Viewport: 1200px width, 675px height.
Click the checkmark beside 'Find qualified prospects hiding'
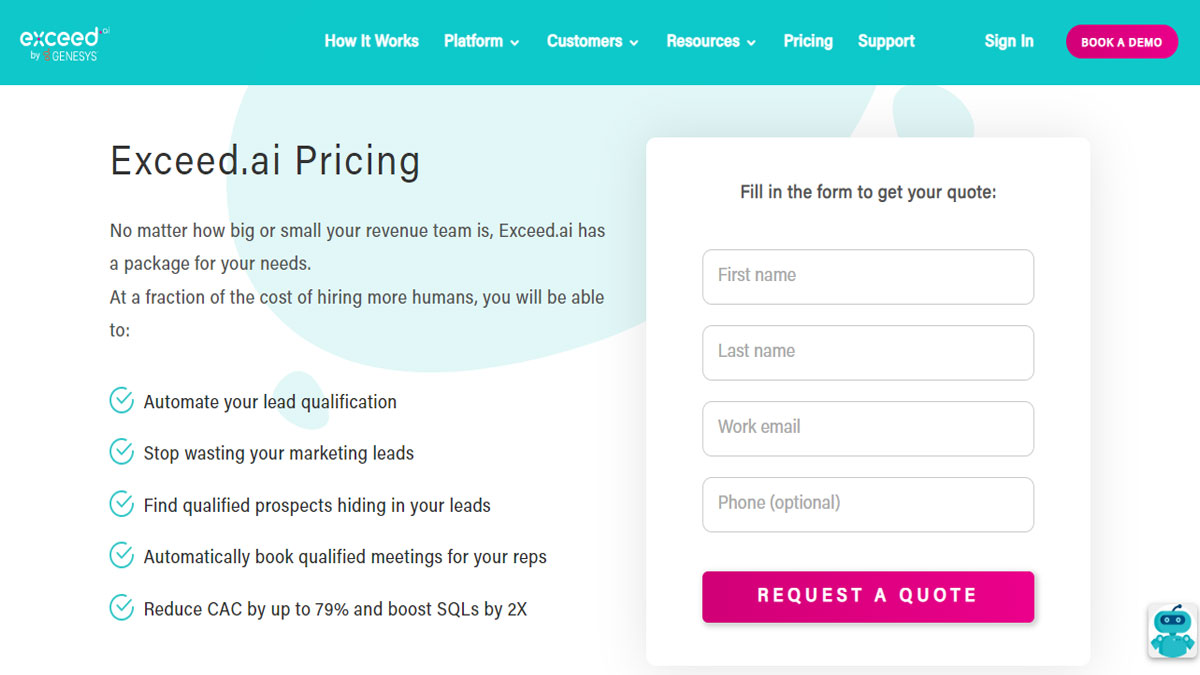click(121, 504)
